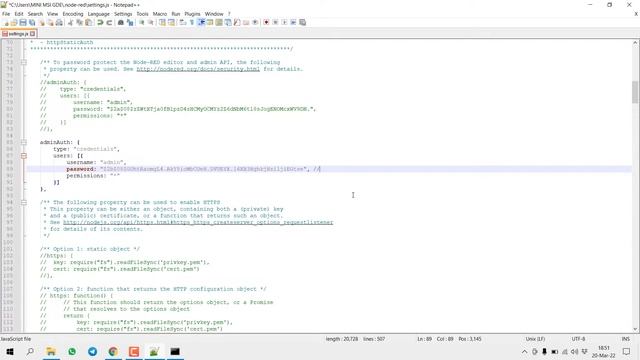This screenshot has width=640, height=360.
Task: Click the Ln : 89 status bar entry
Action: 424,339
